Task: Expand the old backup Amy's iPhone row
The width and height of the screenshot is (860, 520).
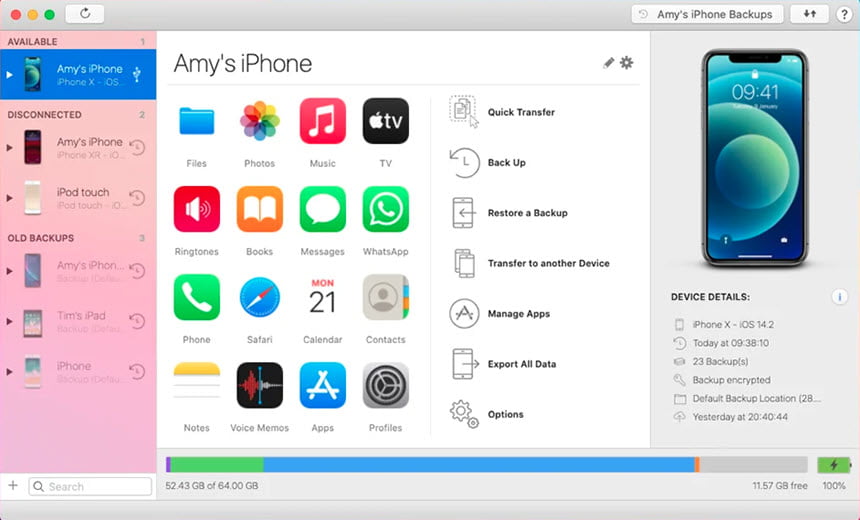Action: click(9, 271)
